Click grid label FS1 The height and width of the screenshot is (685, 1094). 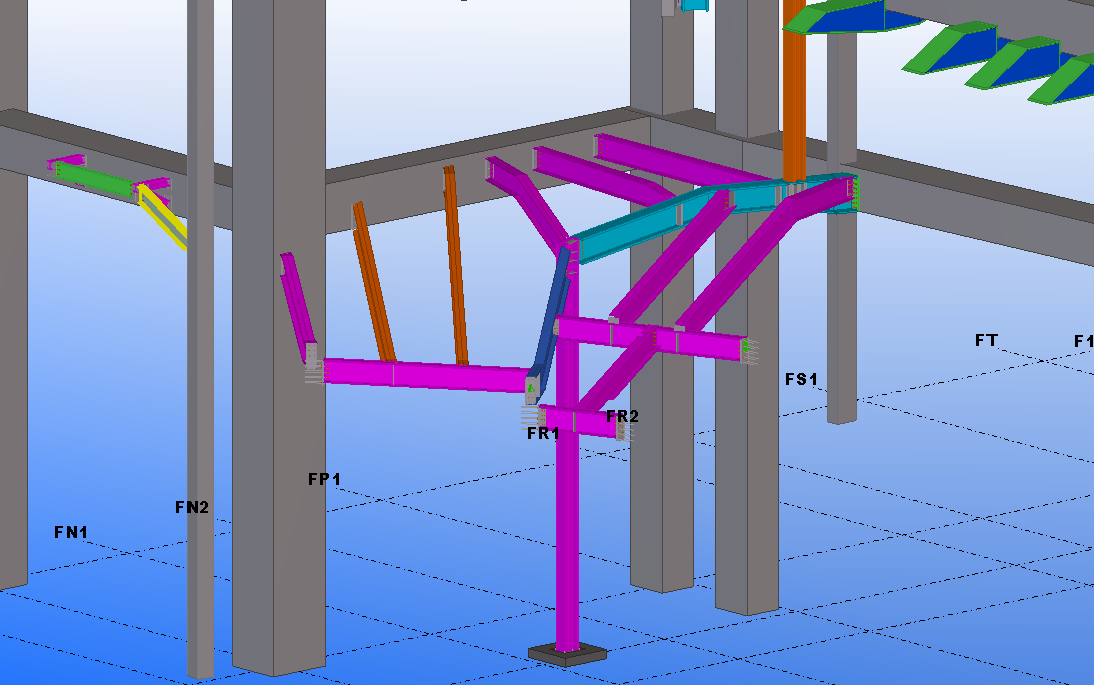(x=801, y=379)
